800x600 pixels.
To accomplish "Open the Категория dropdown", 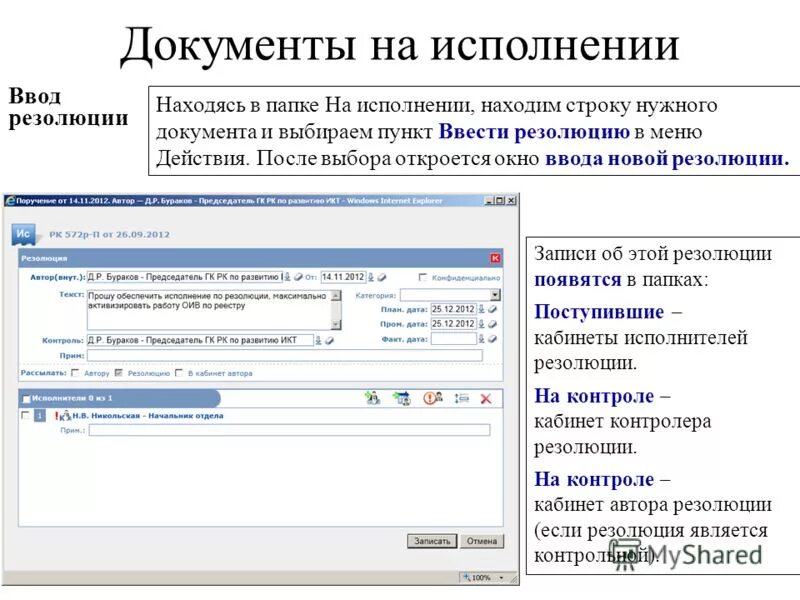I will pos(495,295).
